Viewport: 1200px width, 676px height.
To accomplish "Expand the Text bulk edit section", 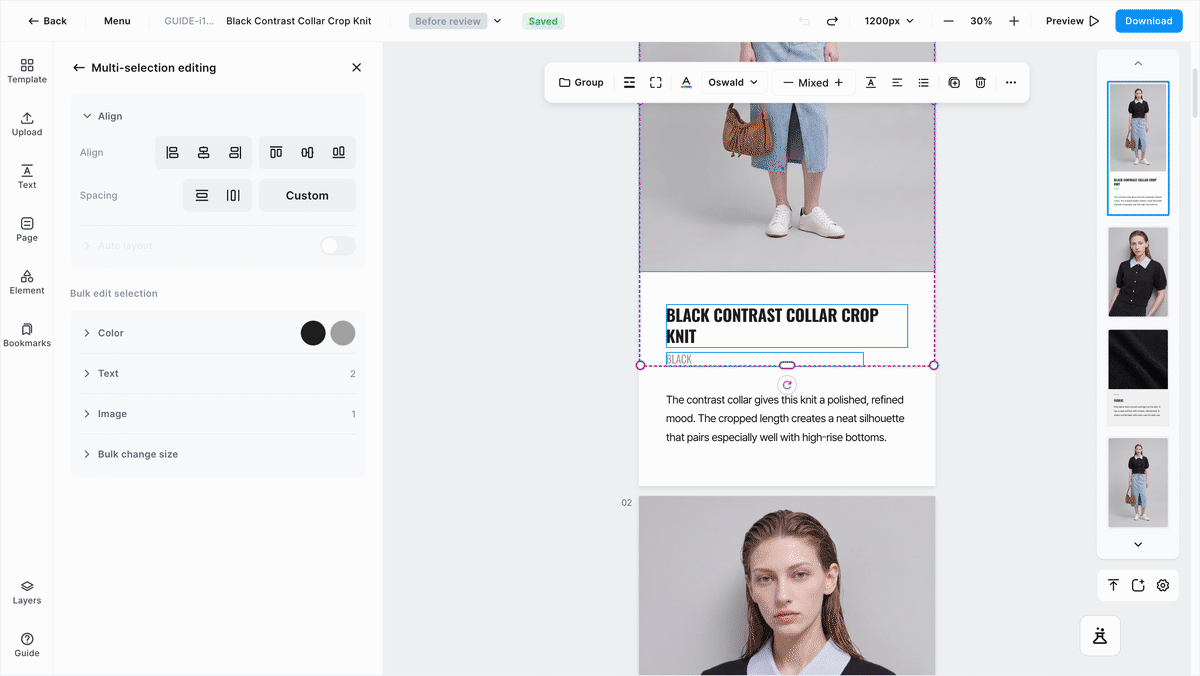I will 218,374.
